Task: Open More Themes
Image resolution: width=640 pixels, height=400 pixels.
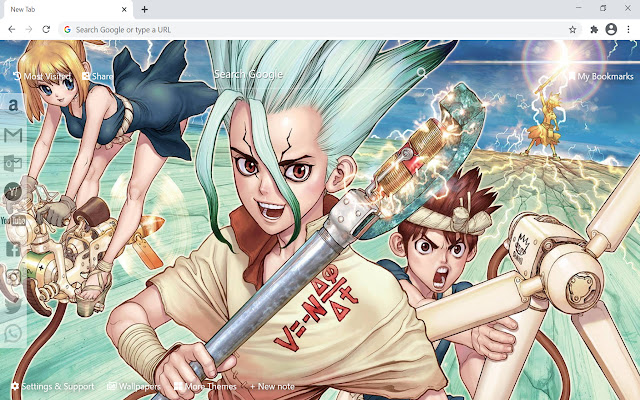Action: coord(205,386)
